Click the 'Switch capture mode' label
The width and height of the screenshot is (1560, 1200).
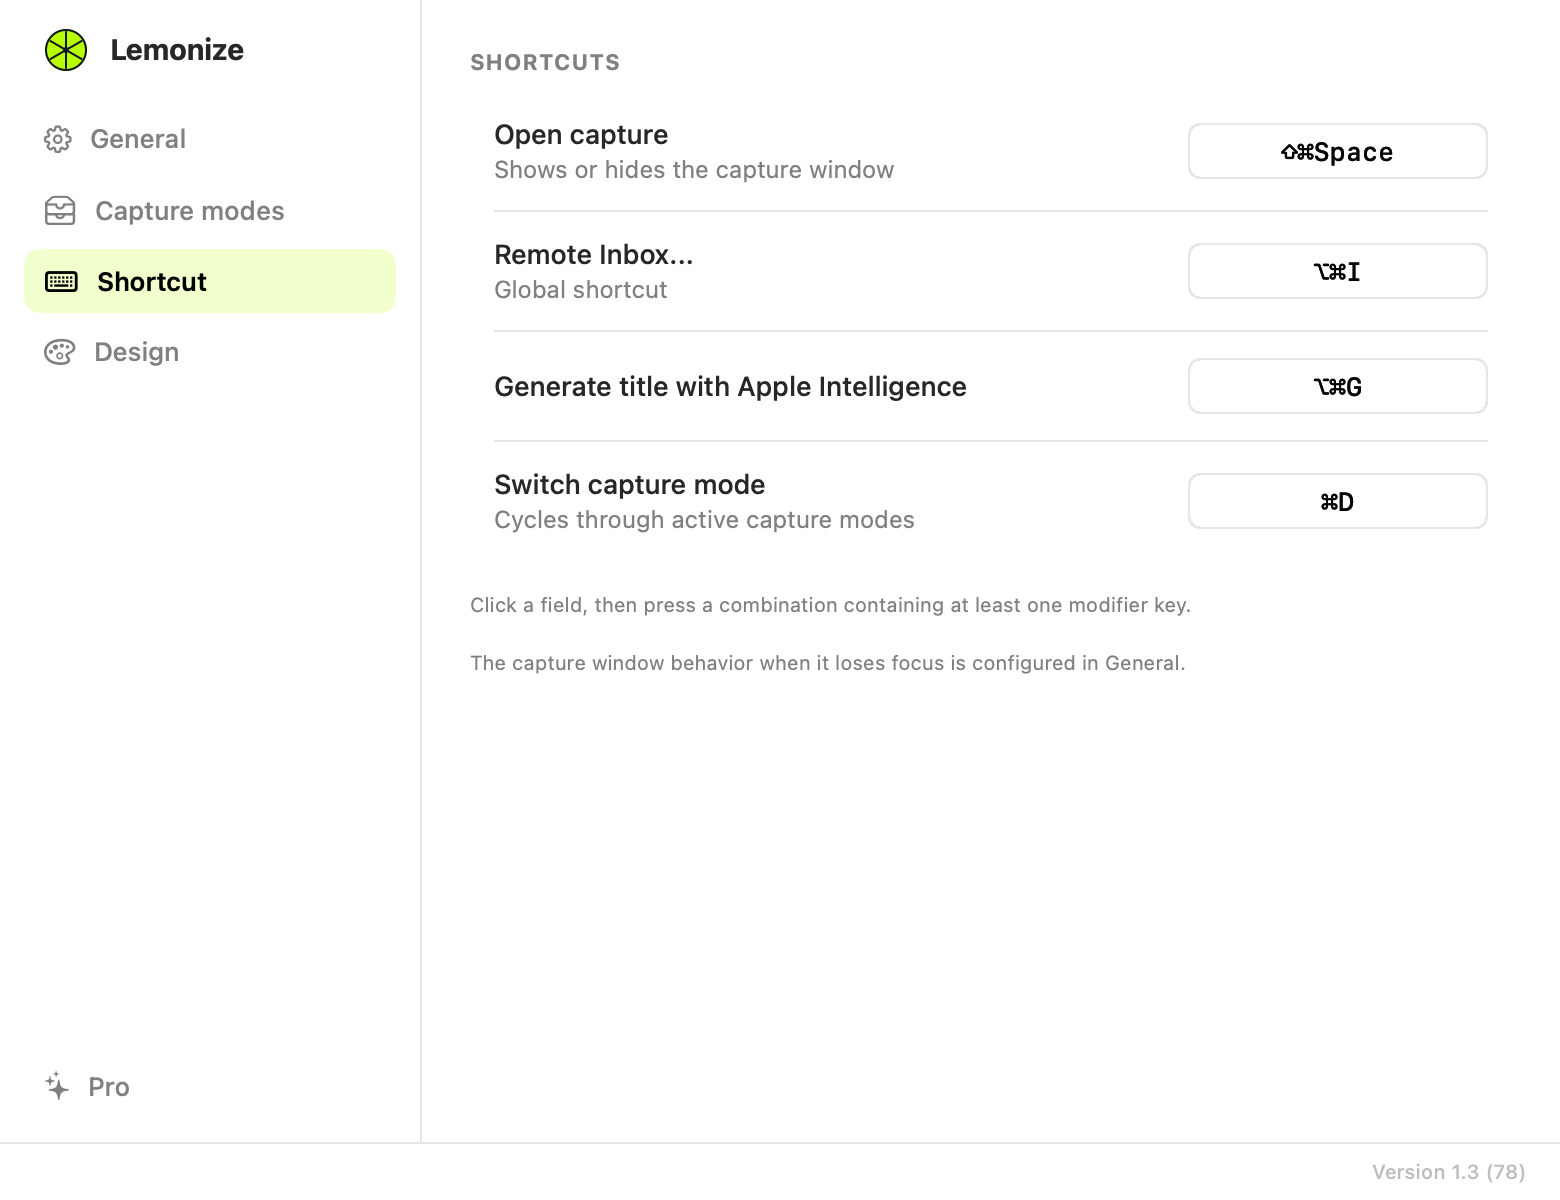pos(630,485)
